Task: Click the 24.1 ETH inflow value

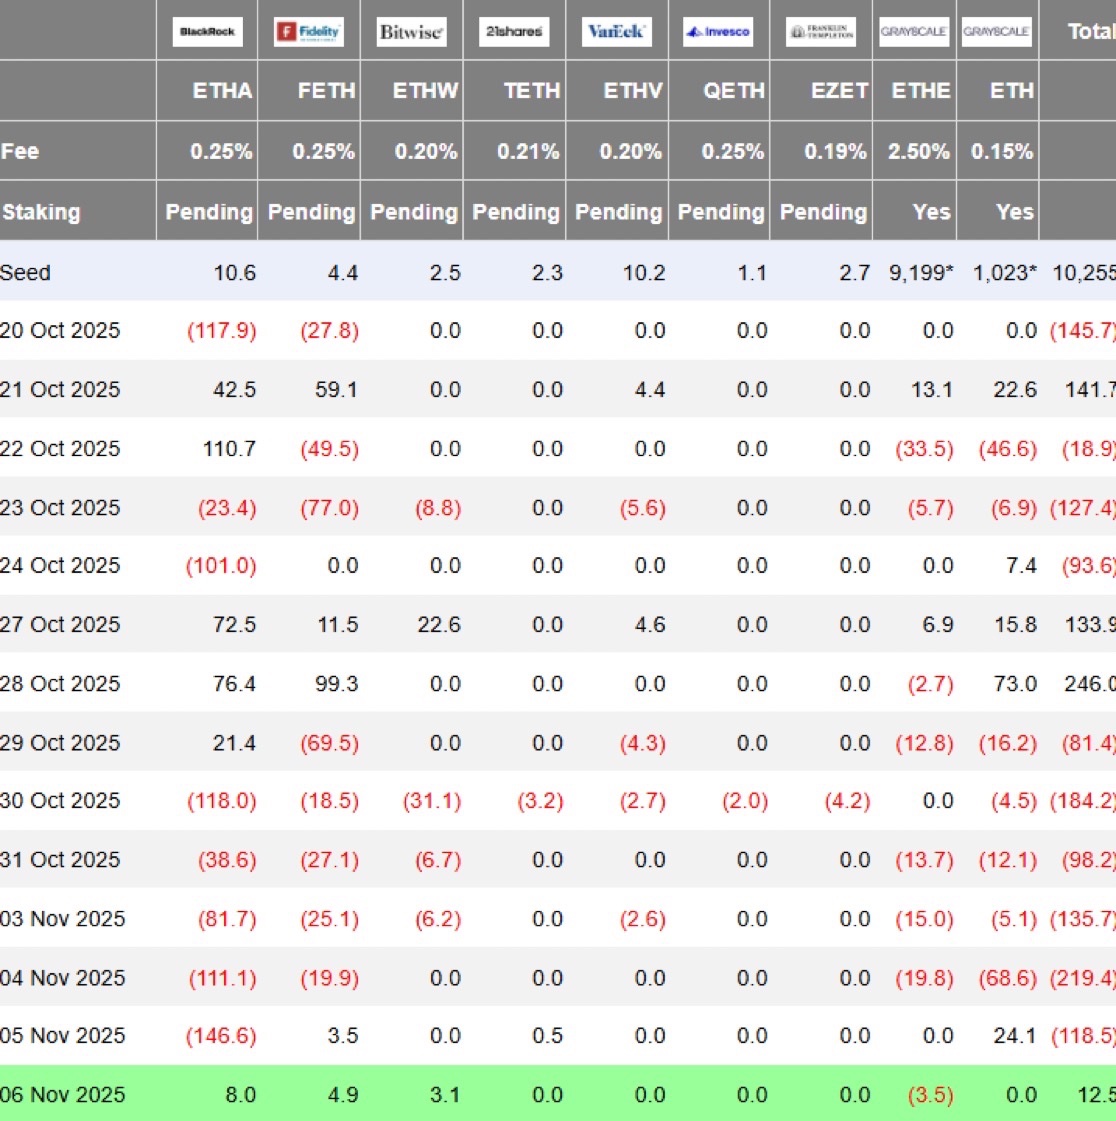Action: coord(1015,1036)
